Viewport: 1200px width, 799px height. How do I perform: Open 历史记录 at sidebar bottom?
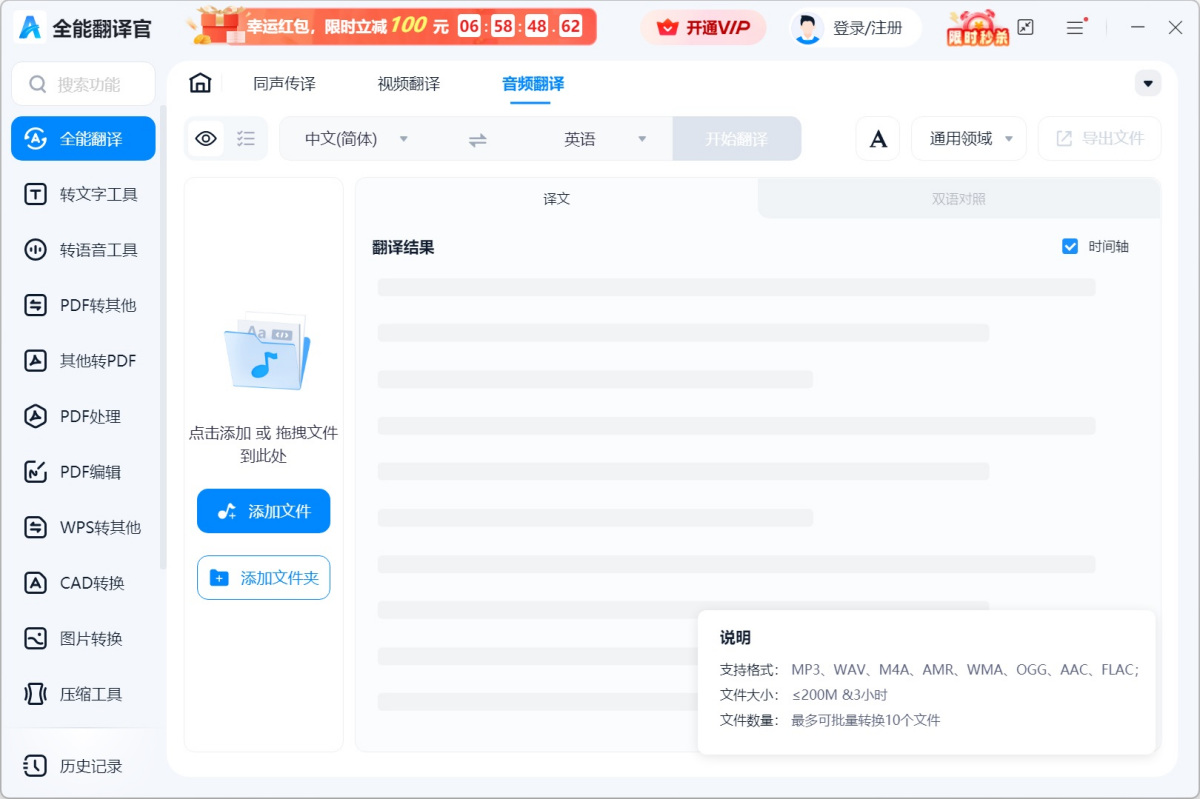coord(83,766)
